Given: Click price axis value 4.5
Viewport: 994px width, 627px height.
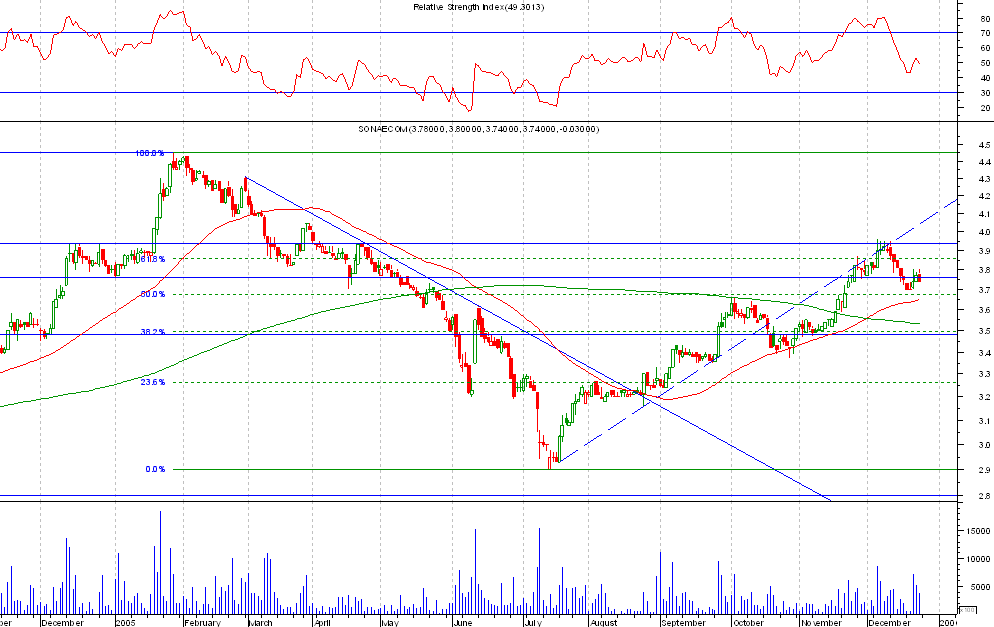Looking at the screenshot, I should tap(984, 145).
